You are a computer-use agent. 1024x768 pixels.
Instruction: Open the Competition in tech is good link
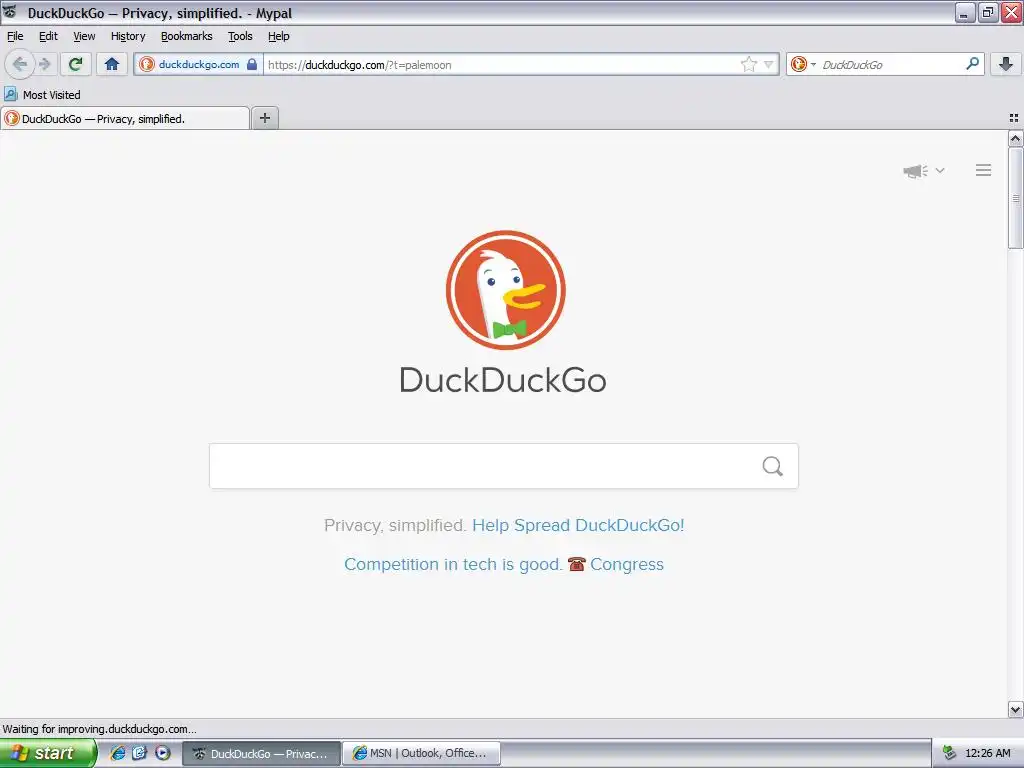tap(453, 564)
